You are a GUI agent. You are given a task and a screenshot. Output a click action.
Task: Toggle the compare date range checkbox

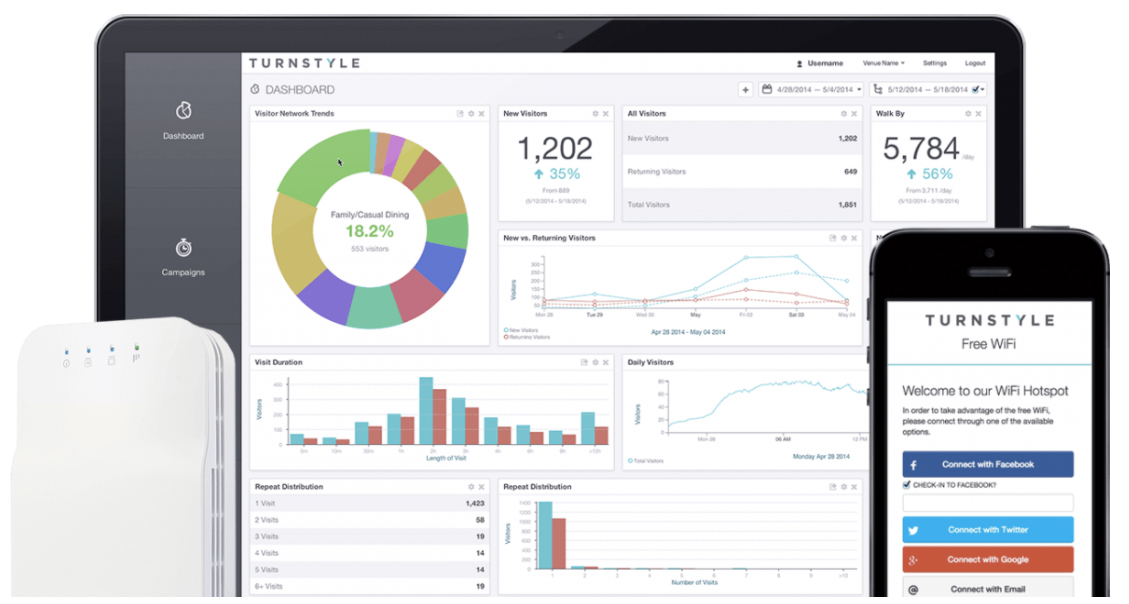coord(976,90)
